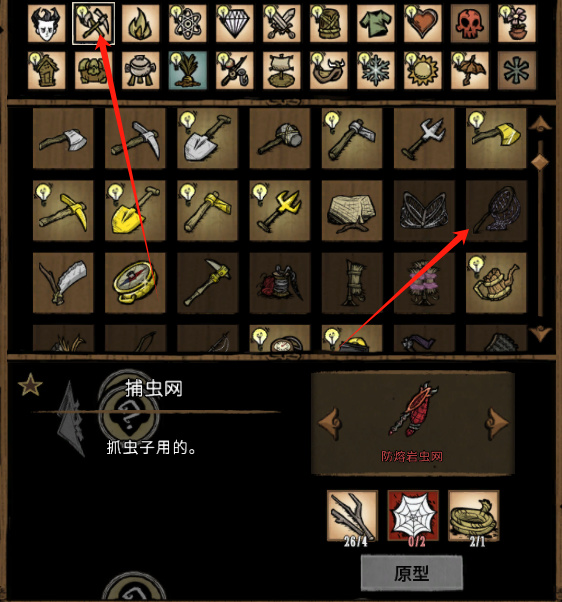The width and height of the screenshot is (562, 602).
Task: Select the compass recipe
Action: 135,283
